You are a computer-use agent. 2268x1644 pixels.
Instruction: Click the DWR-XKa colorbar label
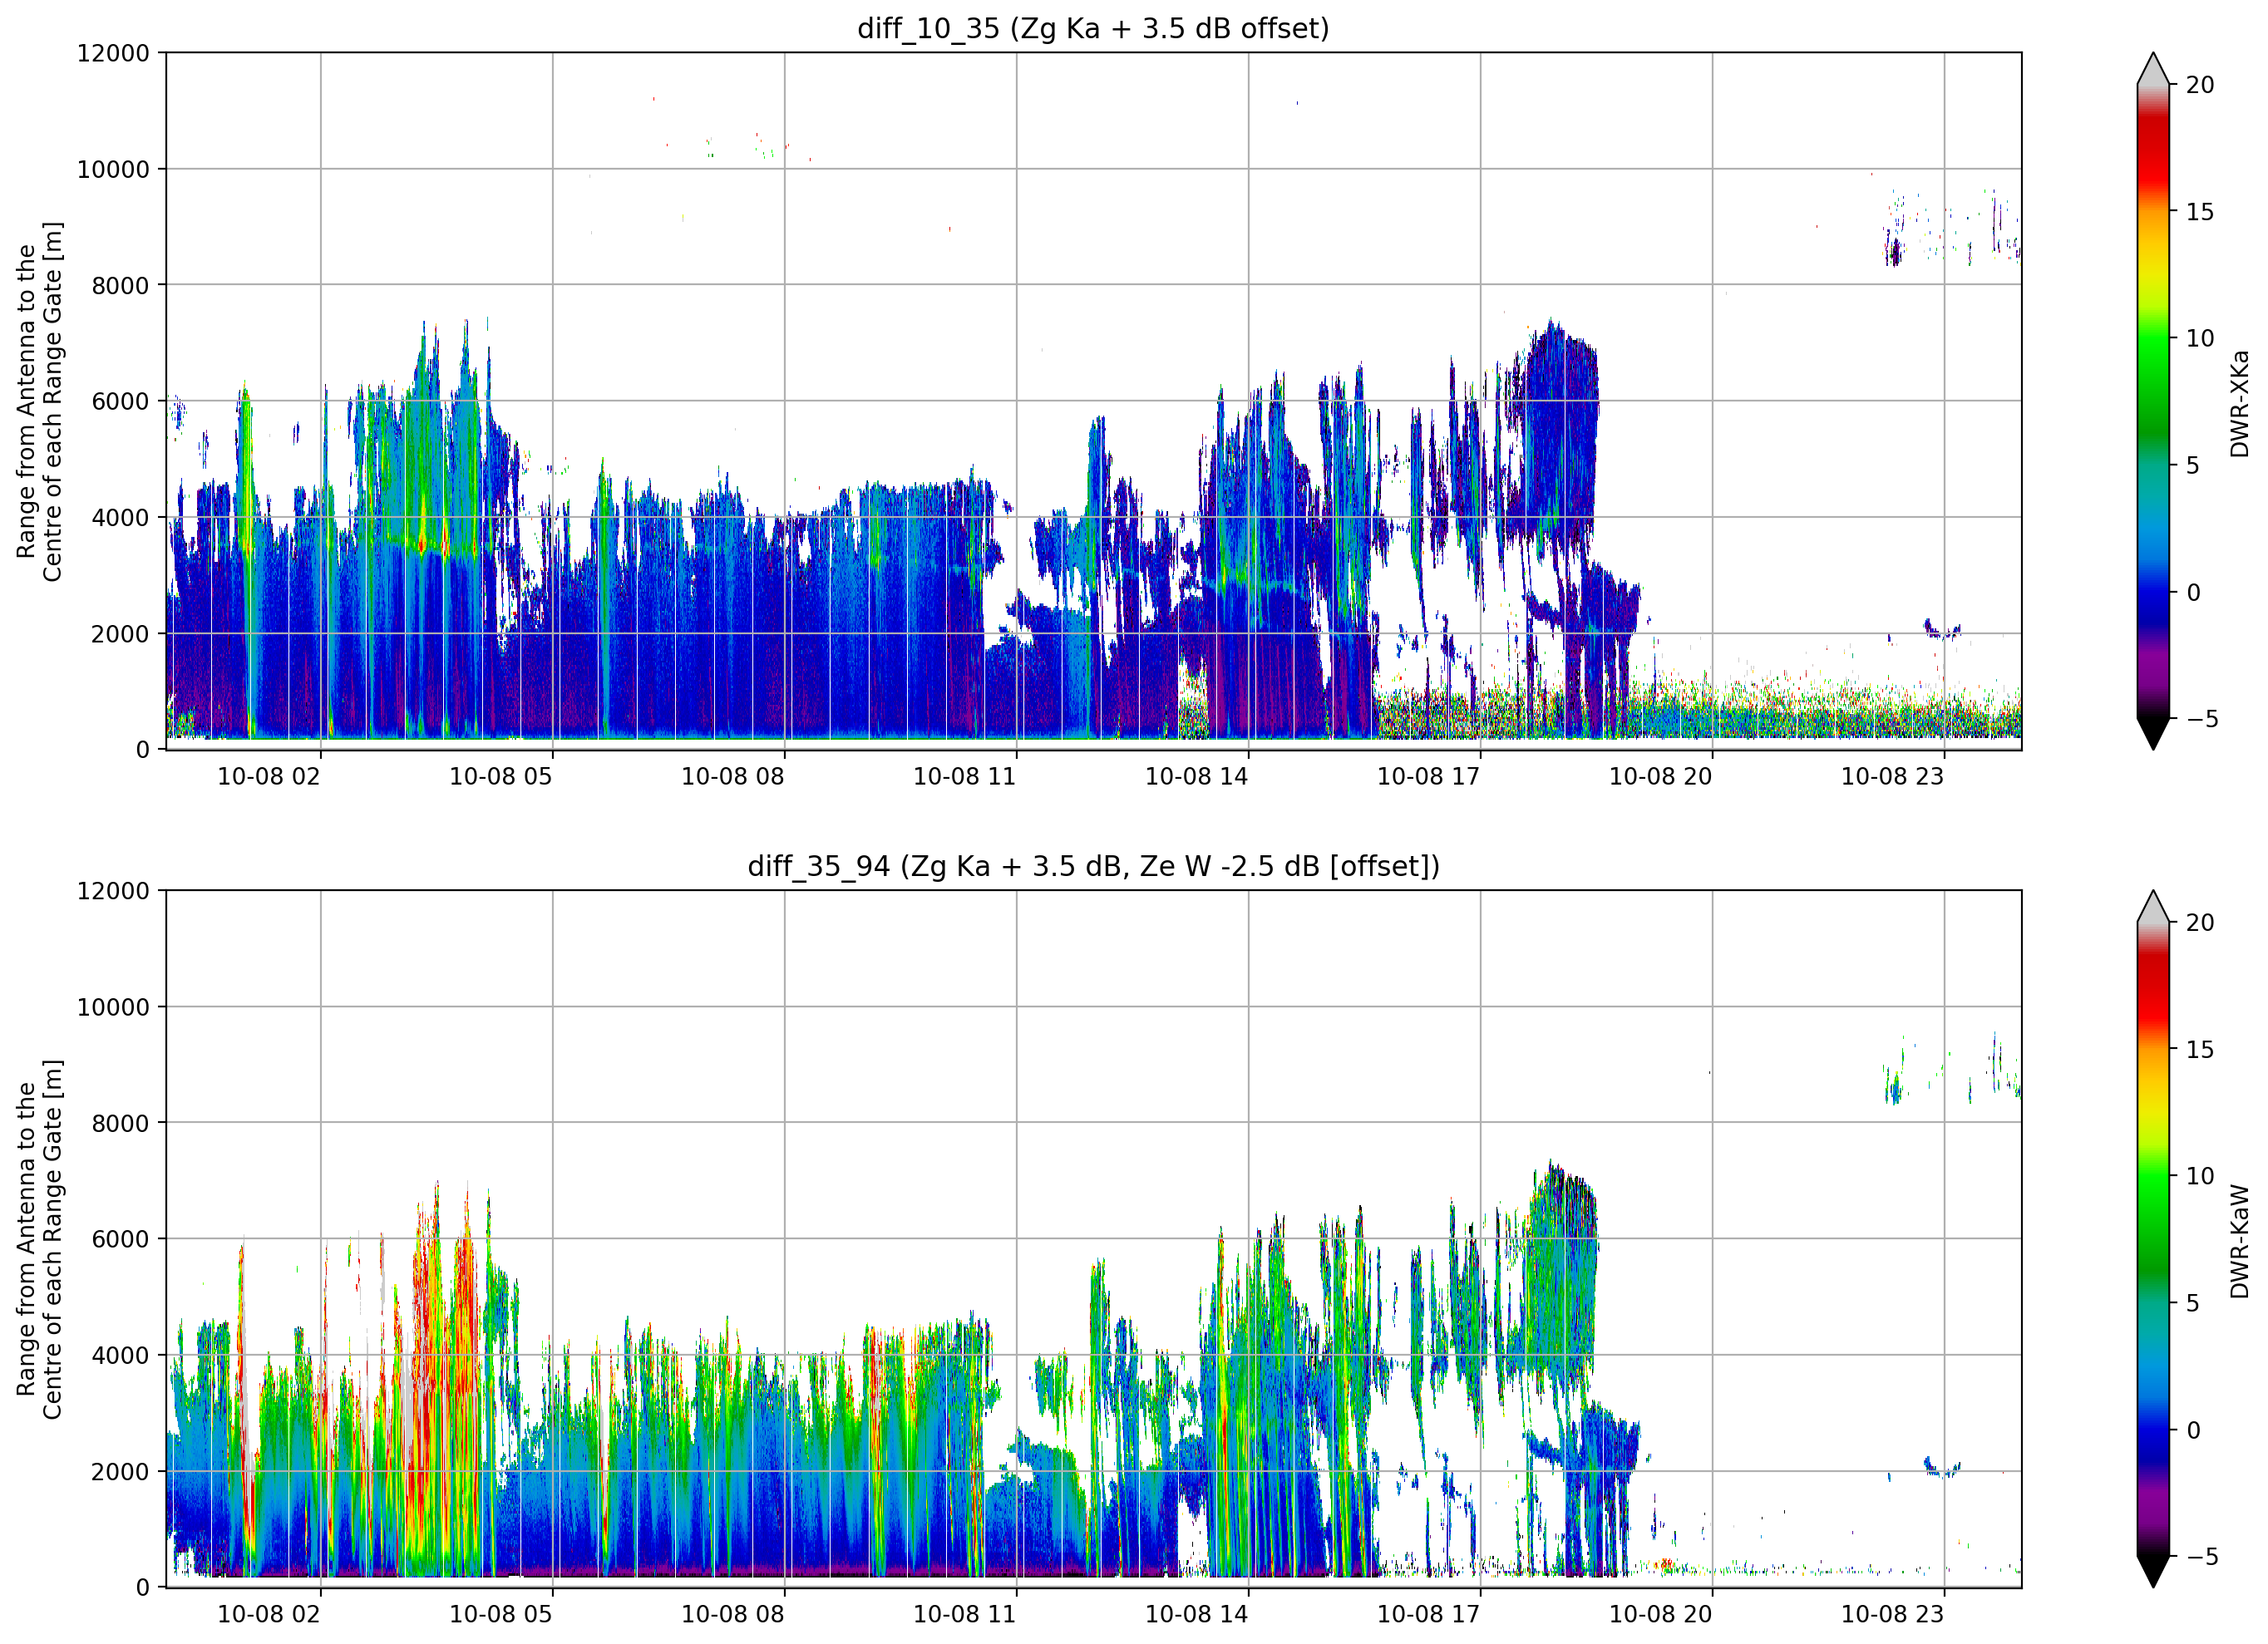click(x=2240, y=403)
